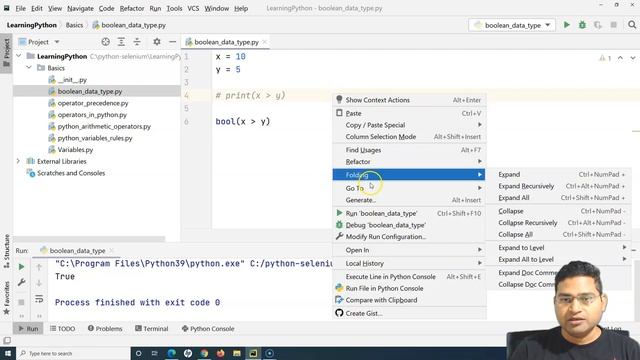This screenshot has height=360, width=640.
Task: Toggle Structure side tool window
Action: [7, 251]
